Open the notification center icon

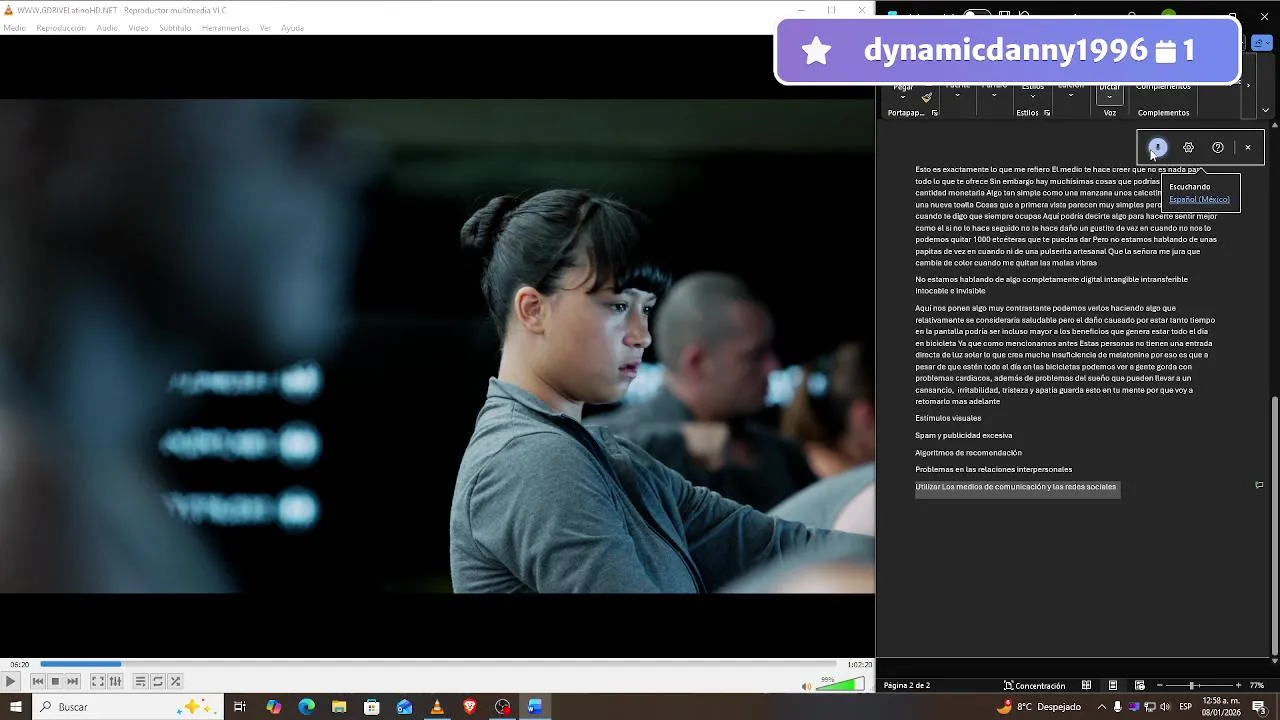pos(1259,707)
